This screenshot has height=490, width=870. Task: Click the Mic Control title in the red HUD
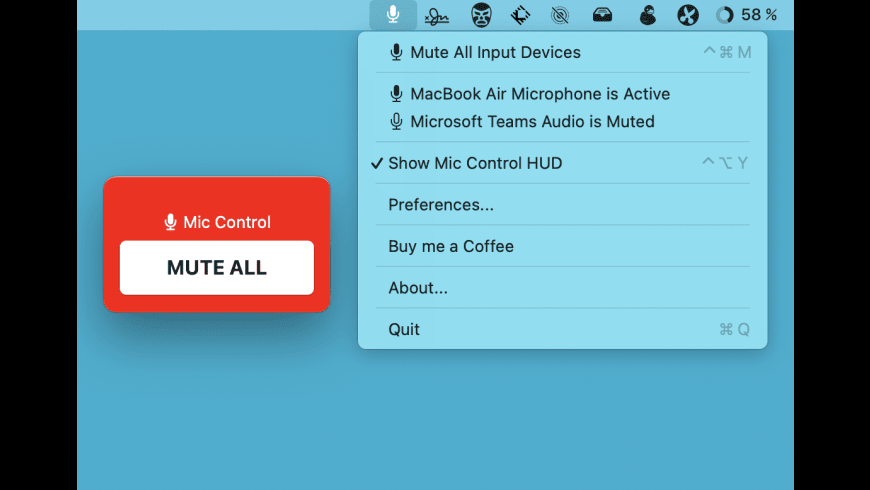(x=227, y=222)
